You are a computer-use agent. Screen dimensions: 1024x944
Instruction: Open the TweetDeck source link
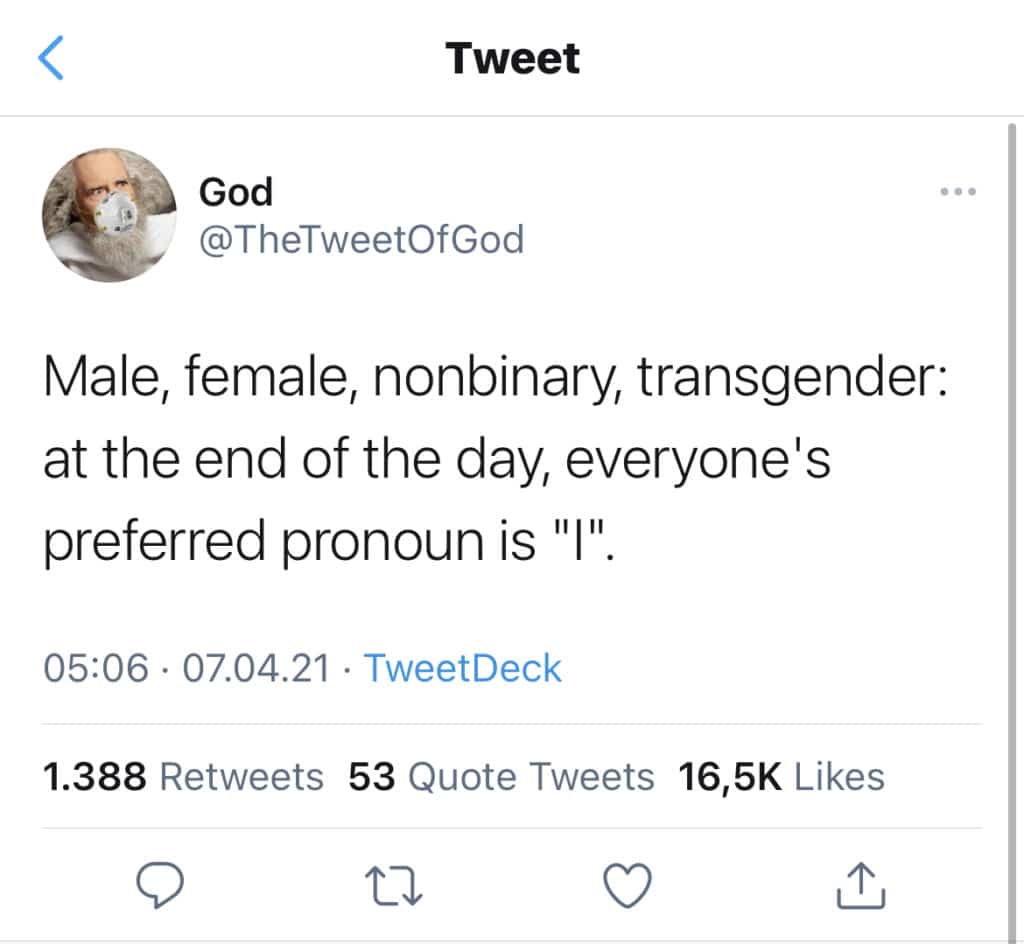tap(463, 668)
